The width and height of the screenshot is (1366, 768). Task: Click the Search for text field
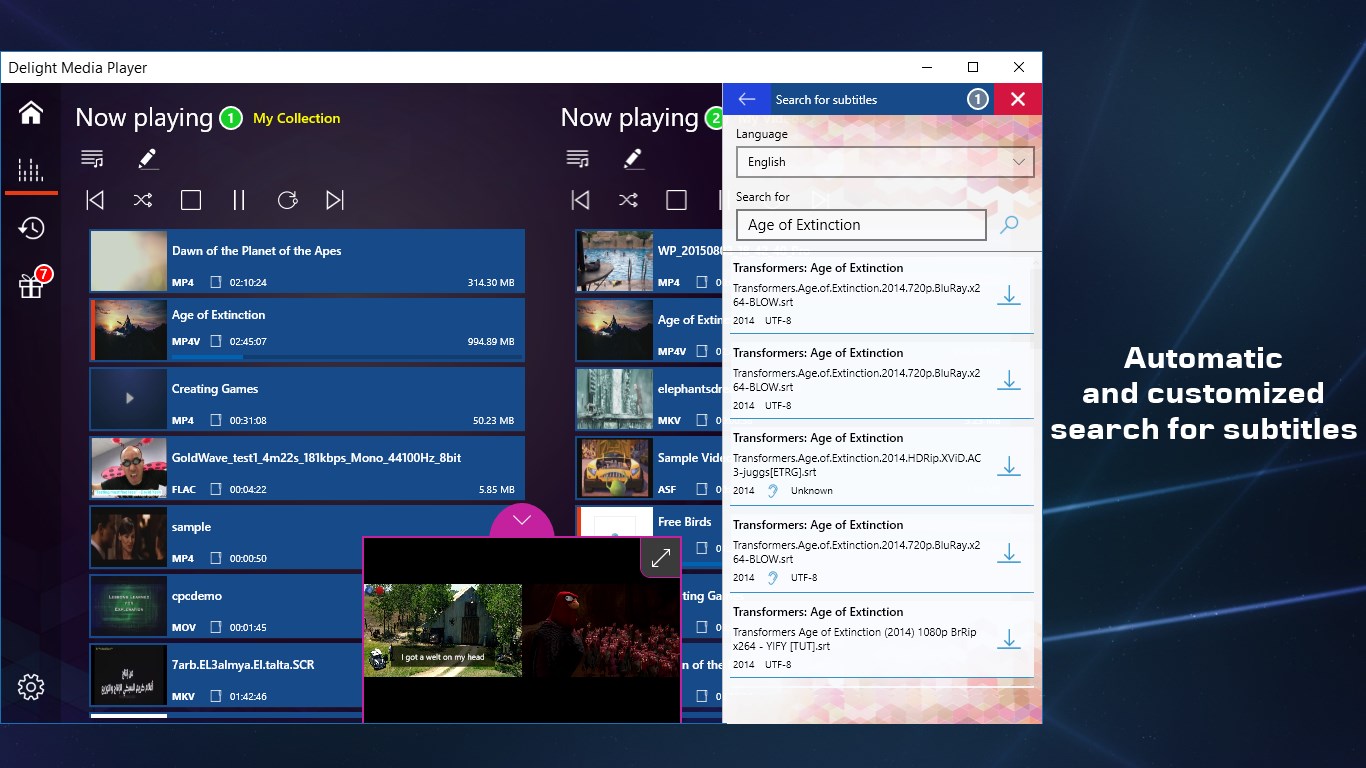(x=860, y=225)
